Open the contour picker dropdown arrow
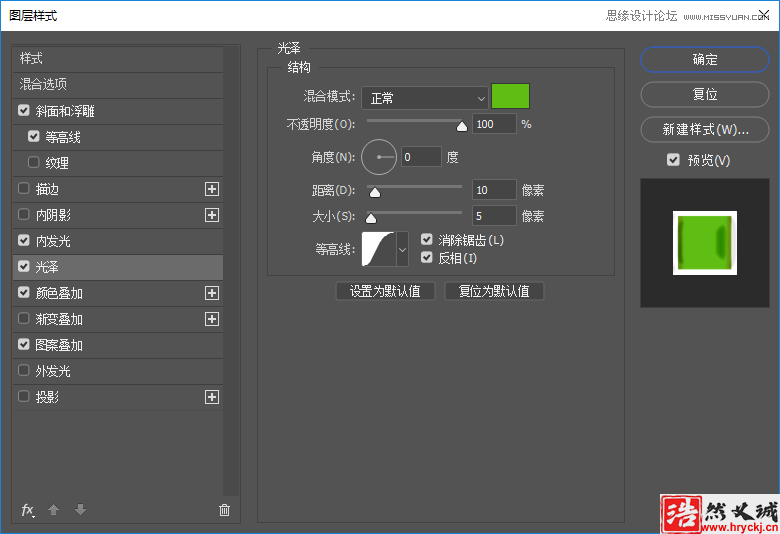The width and height of the screenshot is (780, 534). pyautogui.click(x=402, y=249)
